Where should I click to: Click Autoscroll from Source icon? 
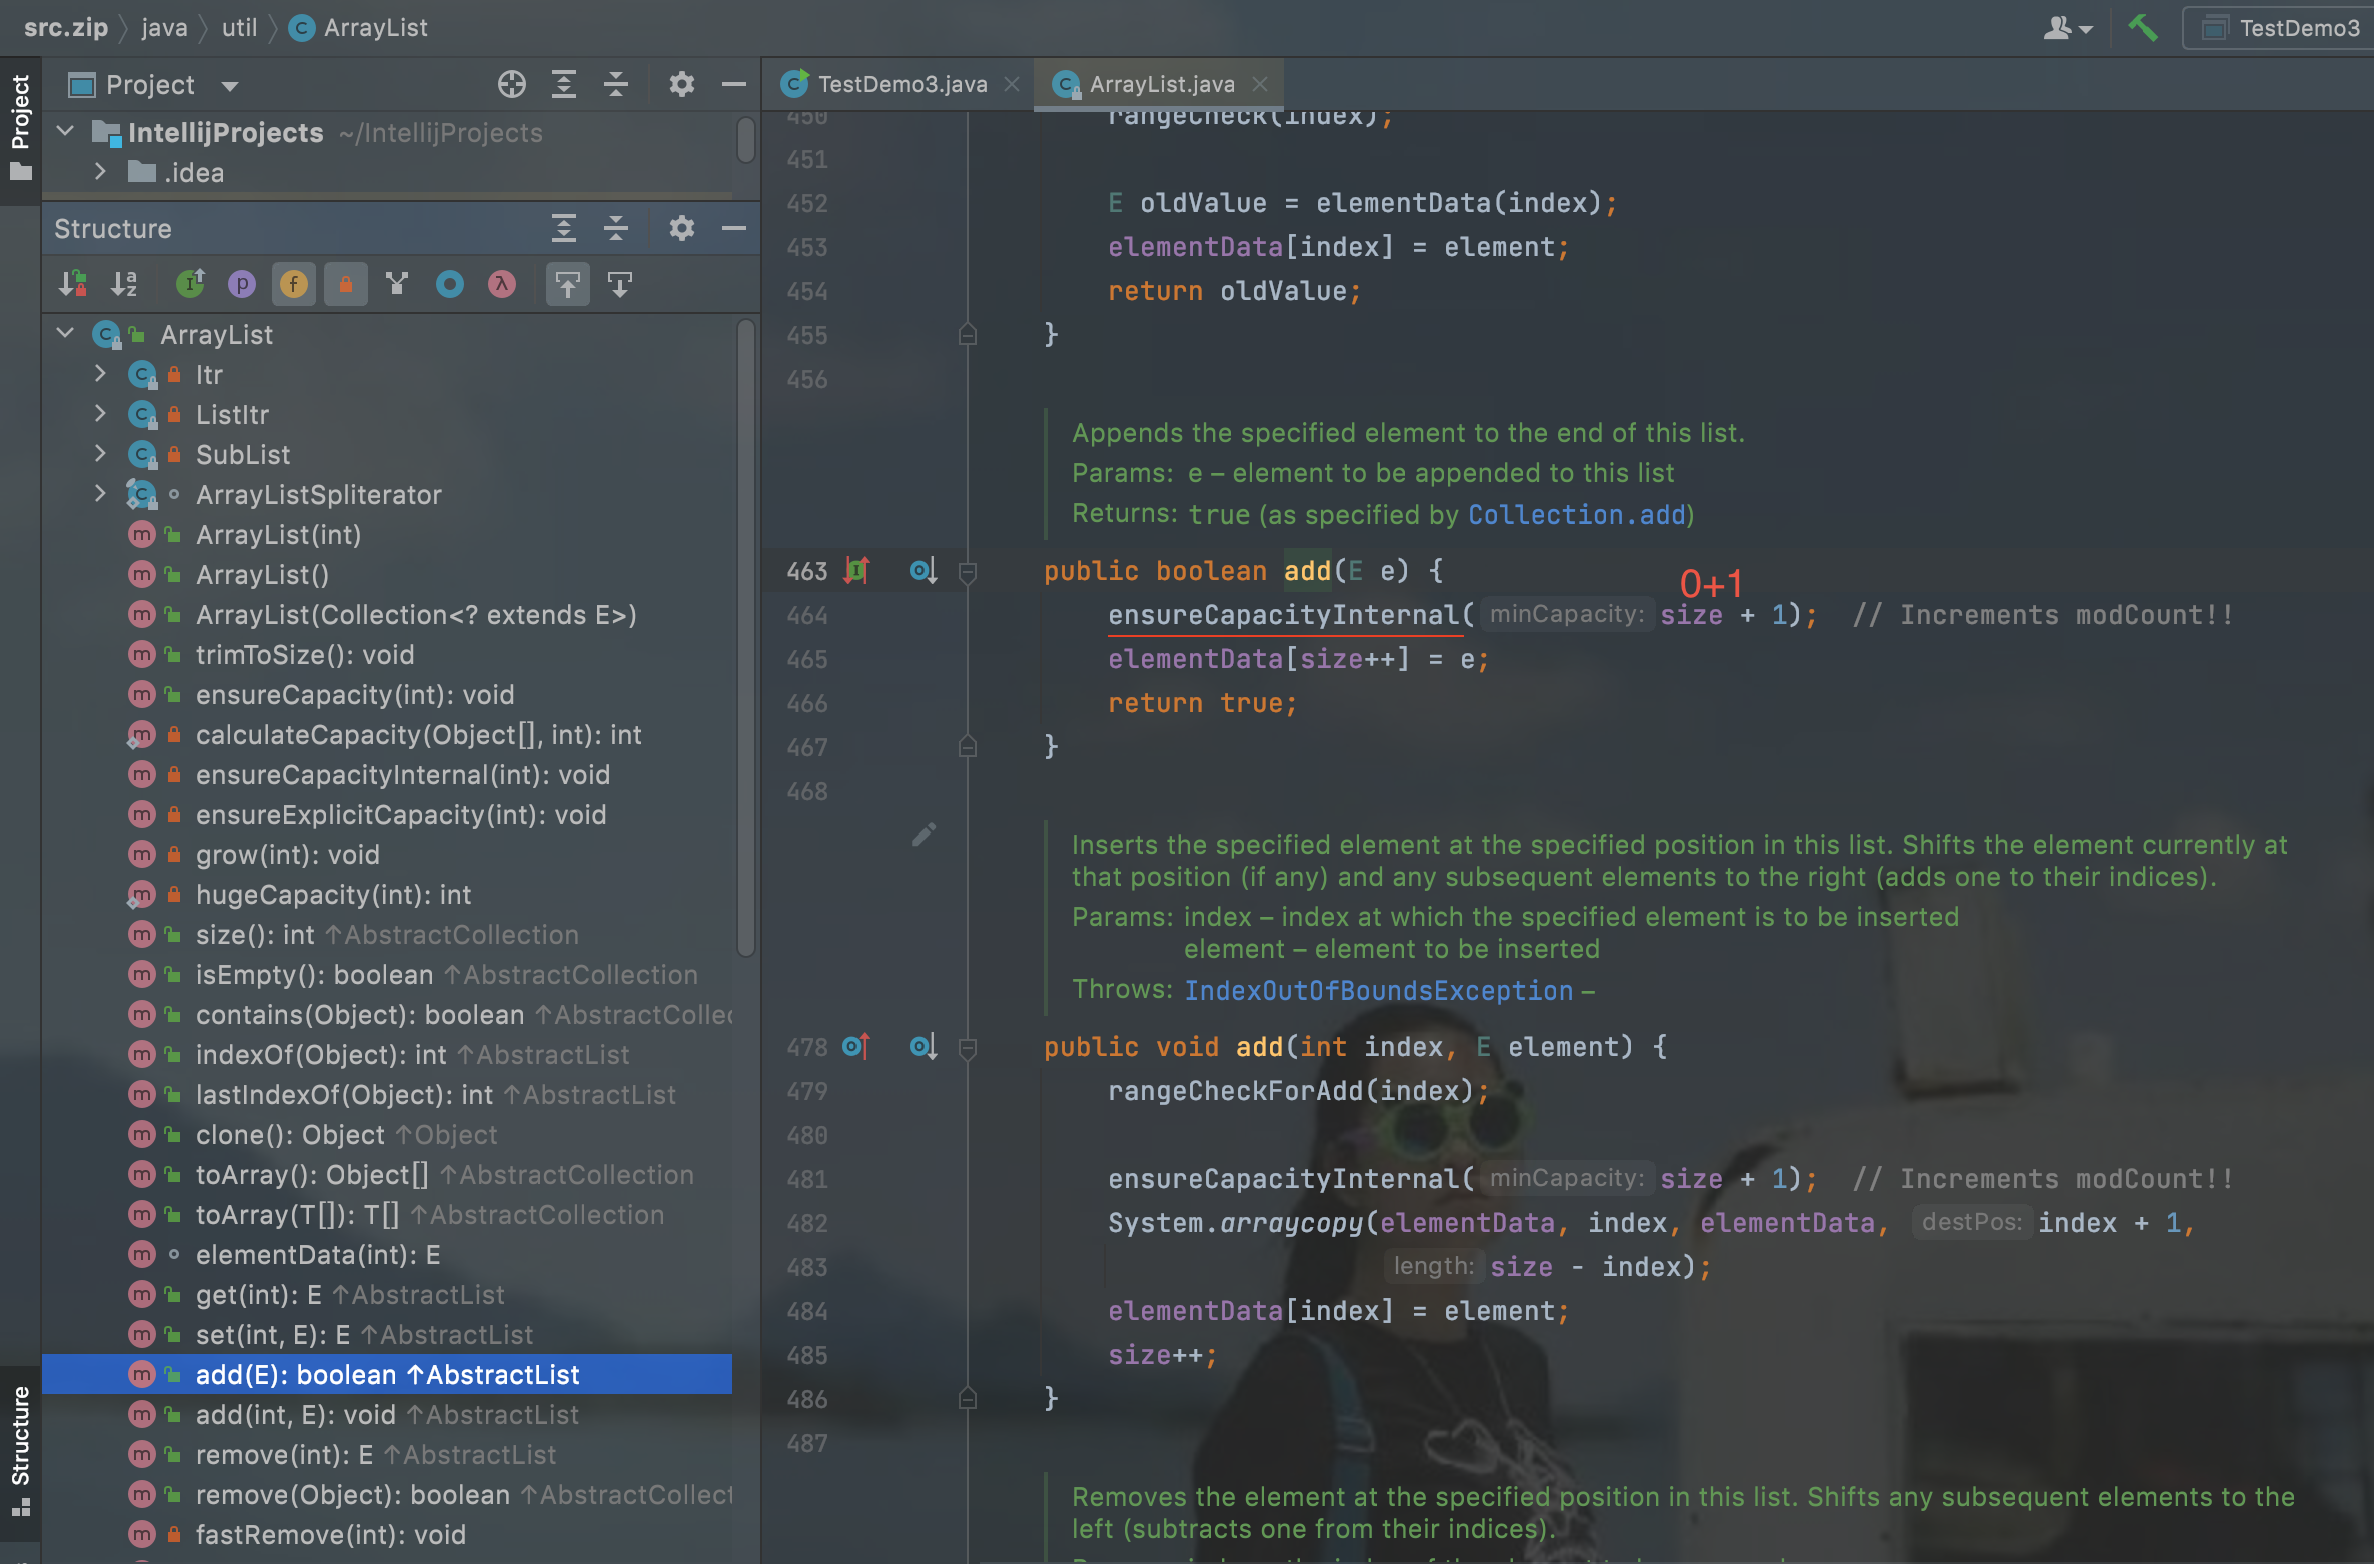[x=619, y=285]
